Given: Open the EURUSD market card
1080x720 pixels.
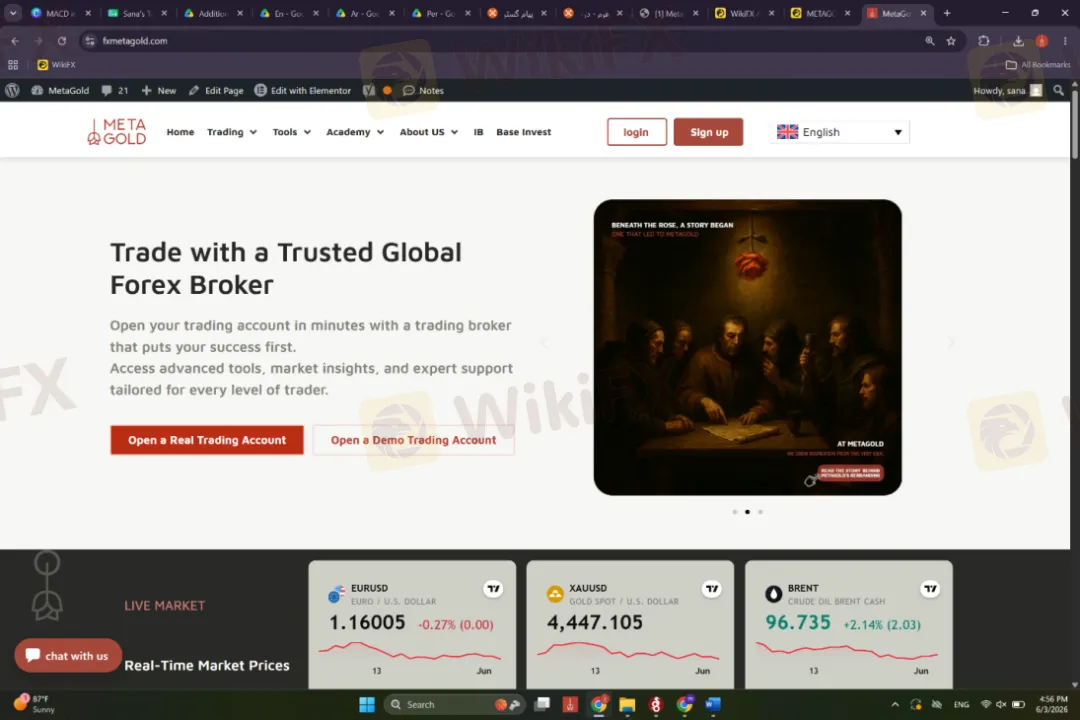Looking at the screenshot, I should click(412, 624).
